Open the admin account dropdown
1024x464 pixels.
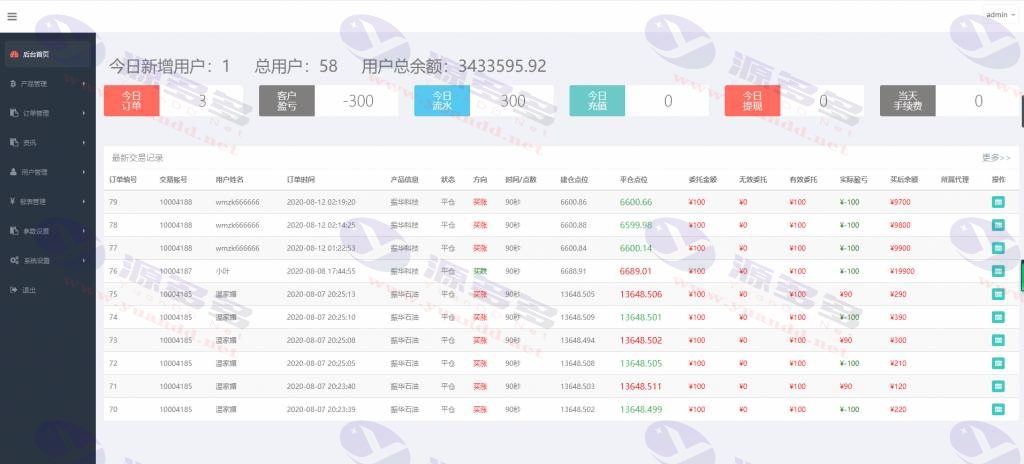(x=1000, y=14)
